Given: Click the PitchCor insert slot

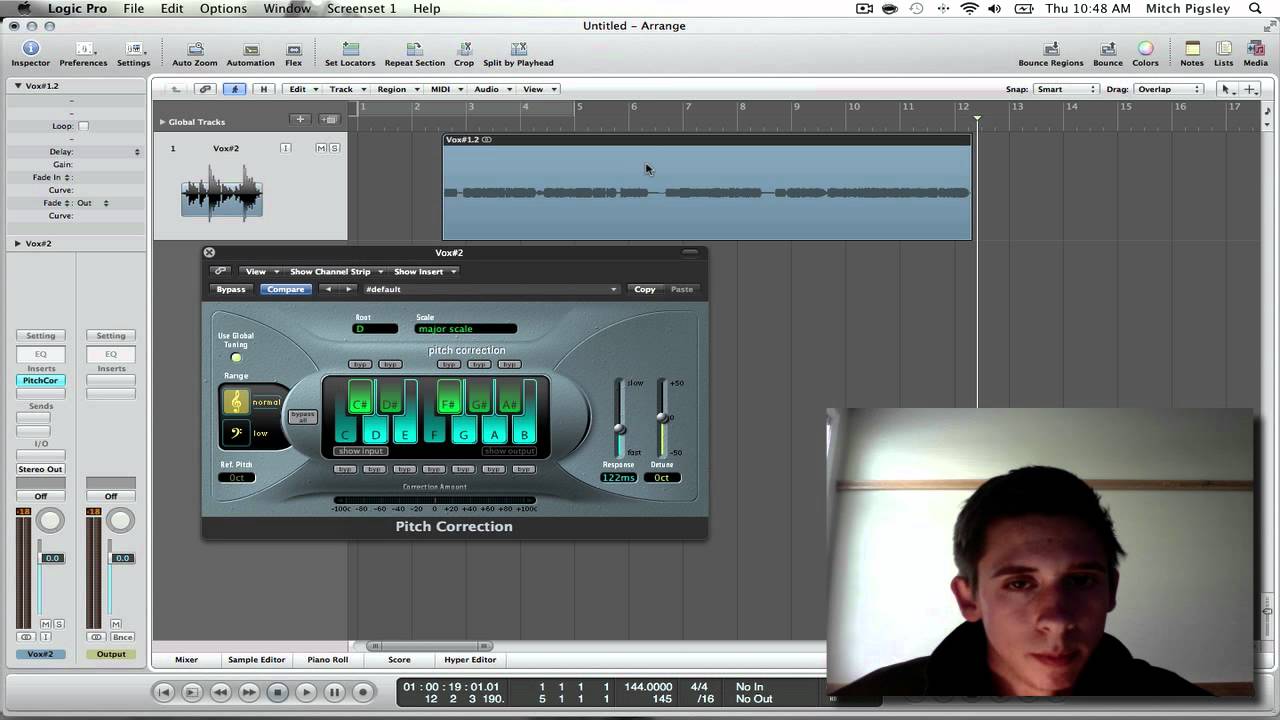Looking at the screenshot, I should tap(41, 380).
